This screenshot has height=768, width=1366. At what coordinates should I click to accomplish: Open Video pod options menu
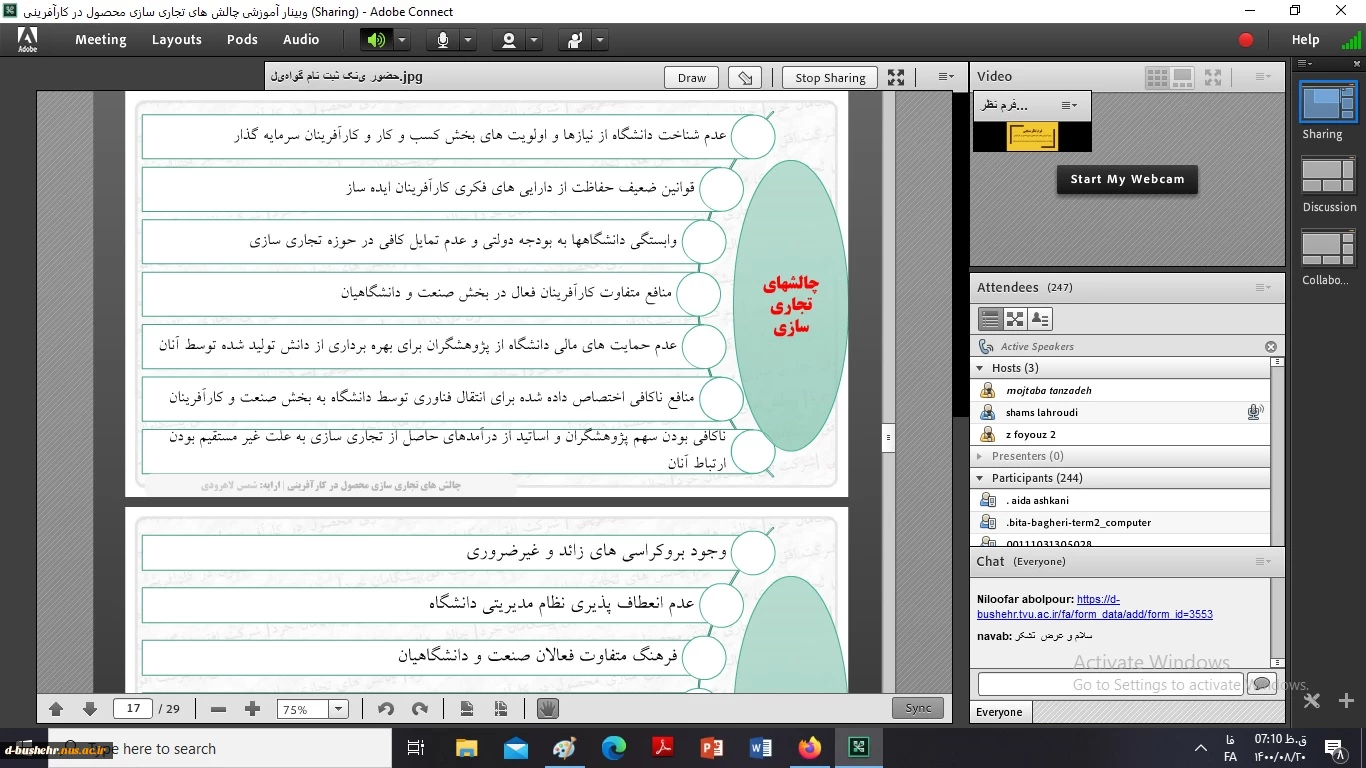(1263, 76)
